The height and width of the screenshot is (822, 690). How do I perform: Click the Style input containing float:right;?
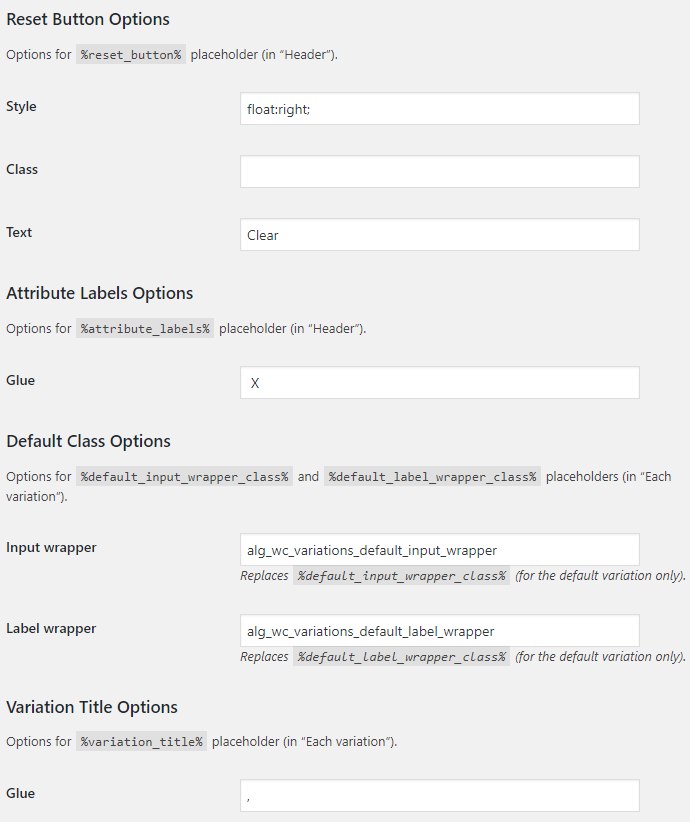439,109
